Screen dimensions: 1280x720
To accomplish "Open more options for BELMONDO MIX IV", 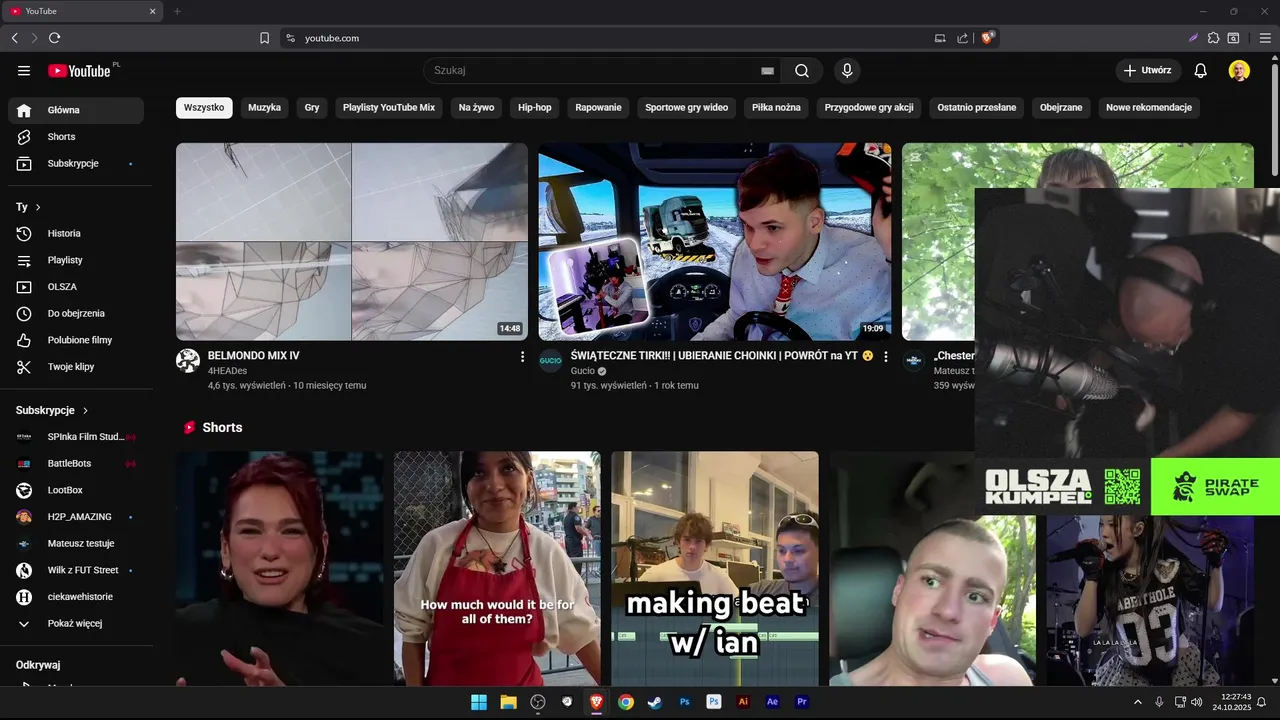I will tap(522, 357).
